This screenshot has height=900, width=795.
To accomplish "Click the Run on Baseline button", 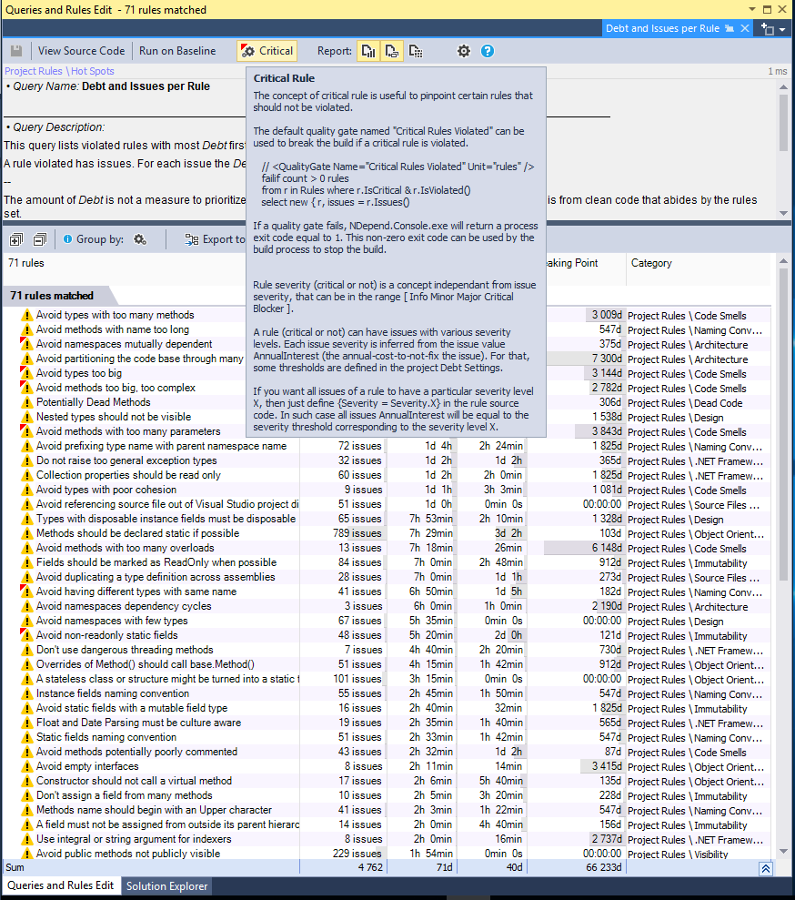I will pyautogui.click(x=177, y=51).
